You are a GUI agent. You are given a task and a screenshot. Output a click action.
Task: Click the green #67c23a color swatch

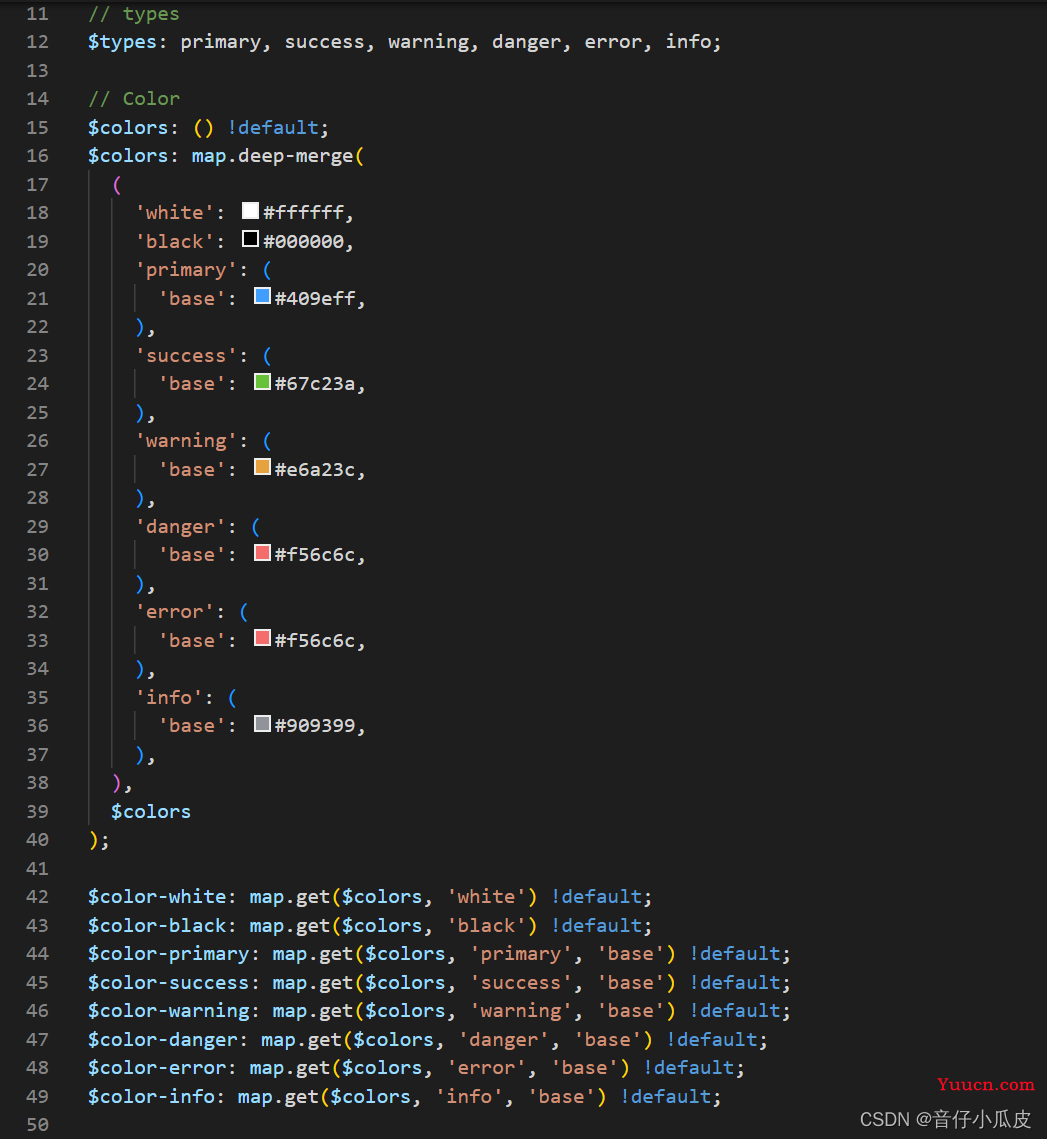262,381
